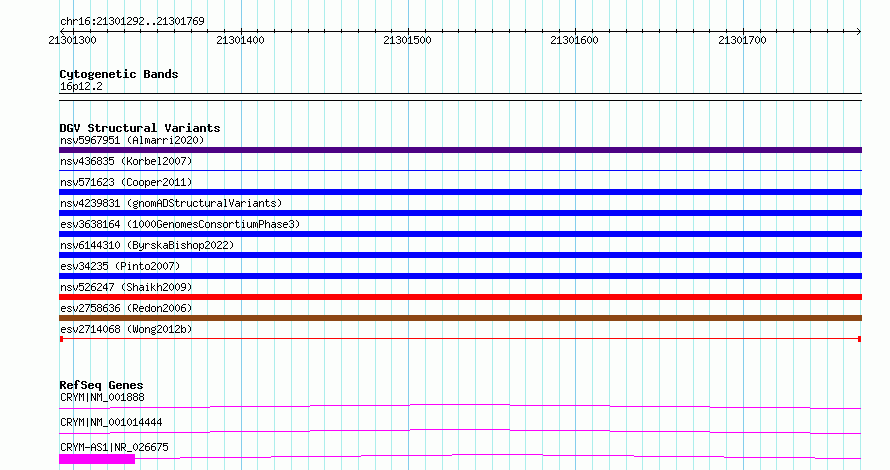Screen dimensions: 890x470
Task: Open variant esv2758636 (Redon2006) label
Action: 126,308
